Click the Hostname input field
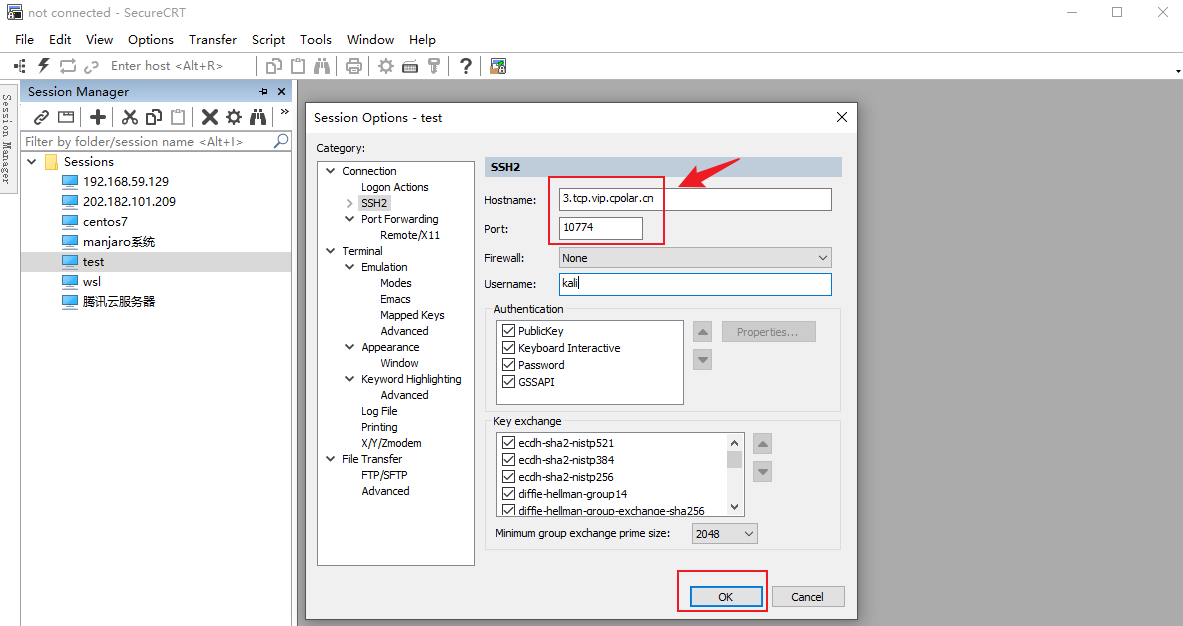 coord(695,199)
